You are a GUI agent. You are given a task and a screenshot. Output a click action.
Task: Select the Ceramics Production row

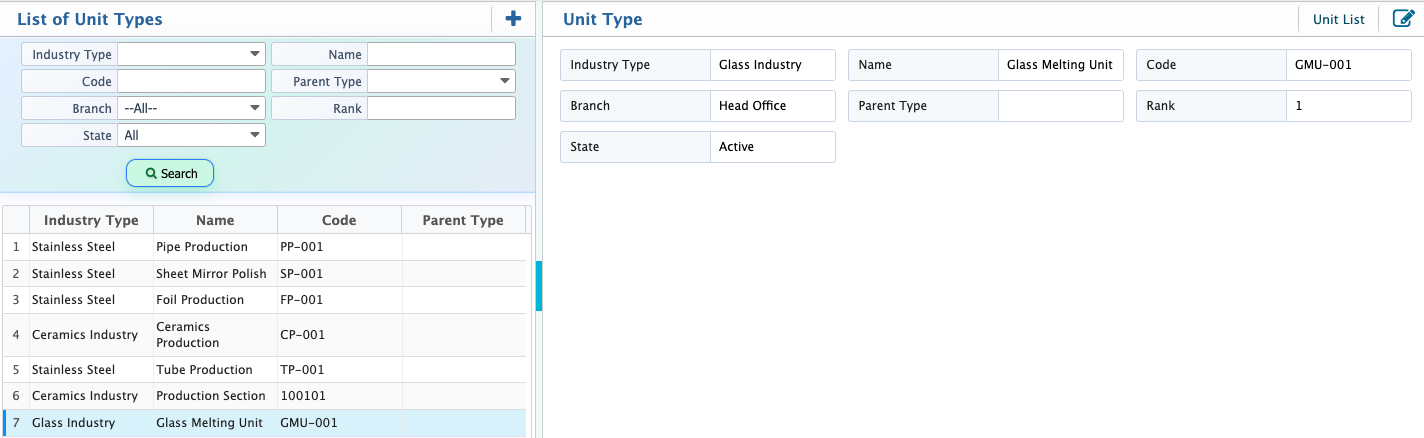(264, 335)
